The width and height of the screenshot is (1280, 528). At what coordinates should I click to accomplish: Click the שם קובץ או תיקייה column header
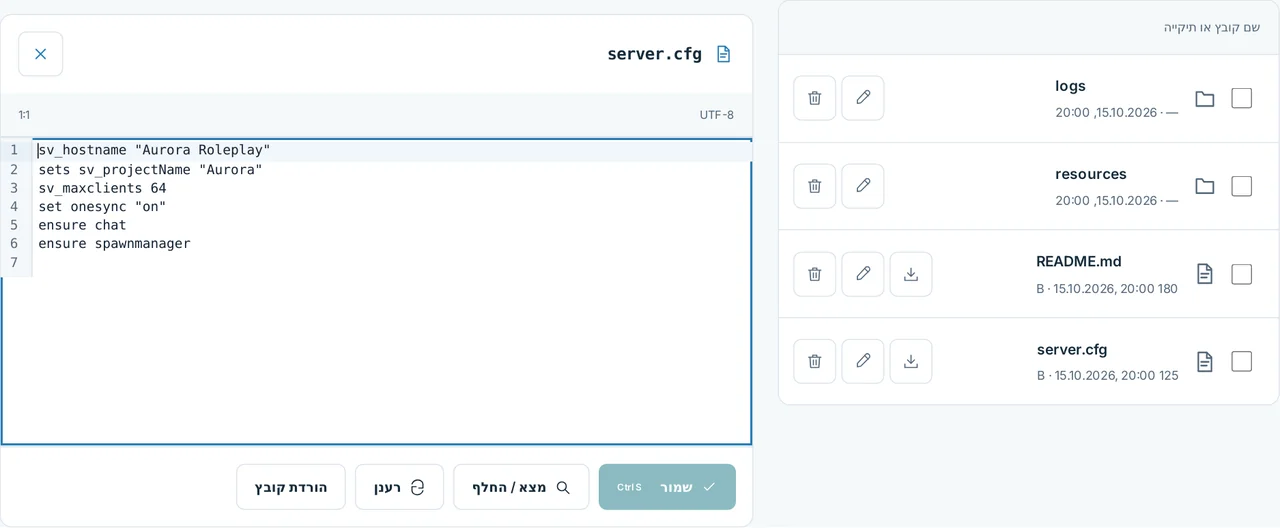click(x=1212, y=27)
